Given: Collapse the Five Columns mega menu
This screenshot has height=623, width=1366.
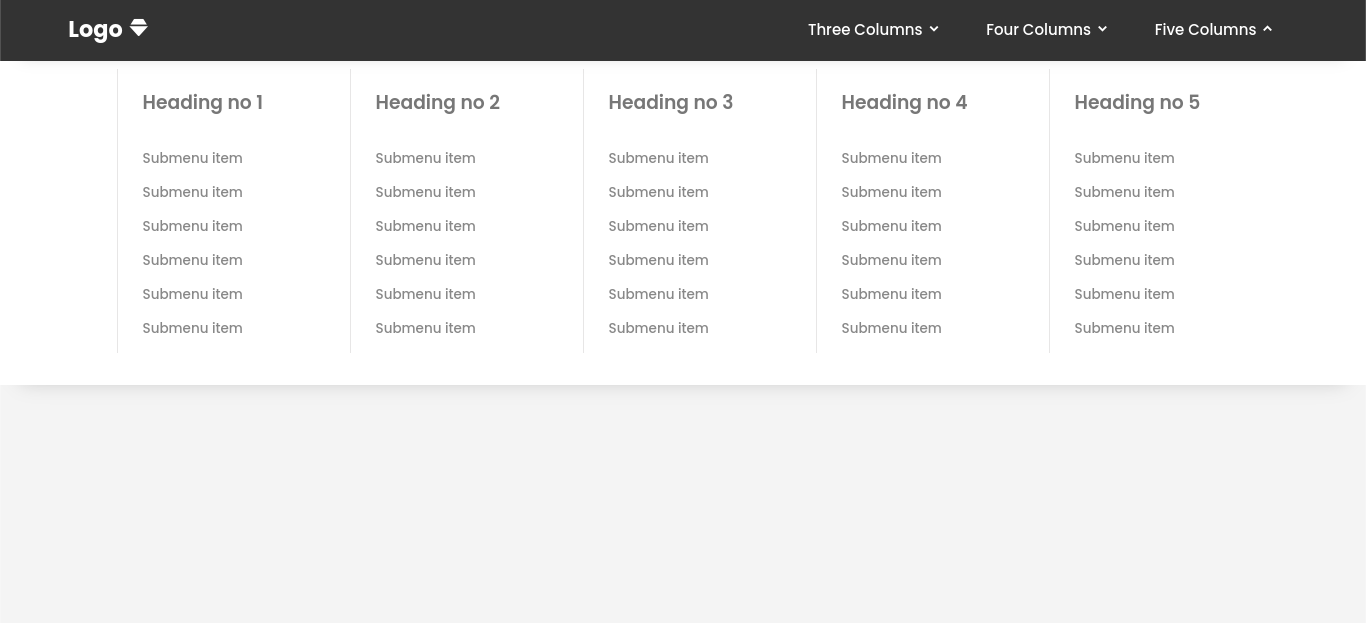Looking at the screenshot, I should 1205,29.
